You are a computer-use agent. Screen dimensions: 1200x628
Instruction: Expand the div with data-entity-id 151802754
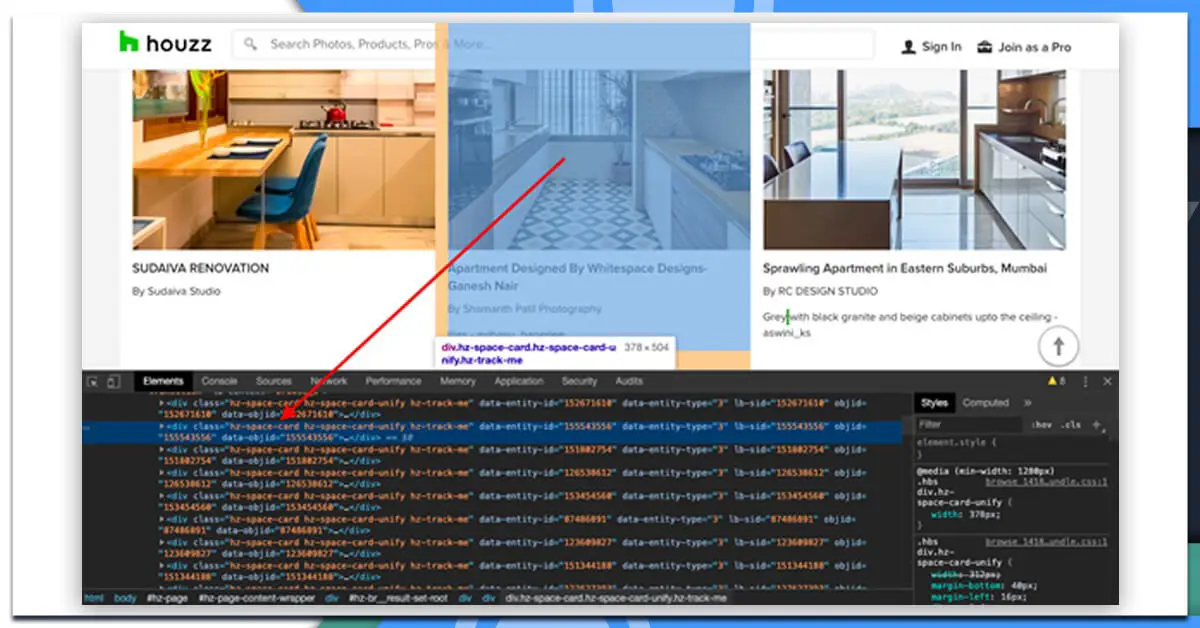tap(162, 449)
